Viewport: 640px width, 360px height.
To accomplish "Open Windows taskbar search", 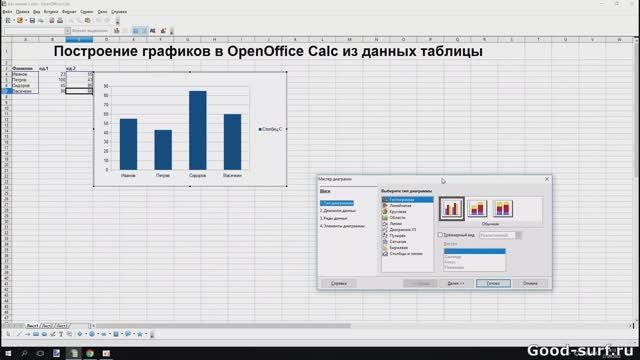I will pyautogui.click(x=24, y=353).
